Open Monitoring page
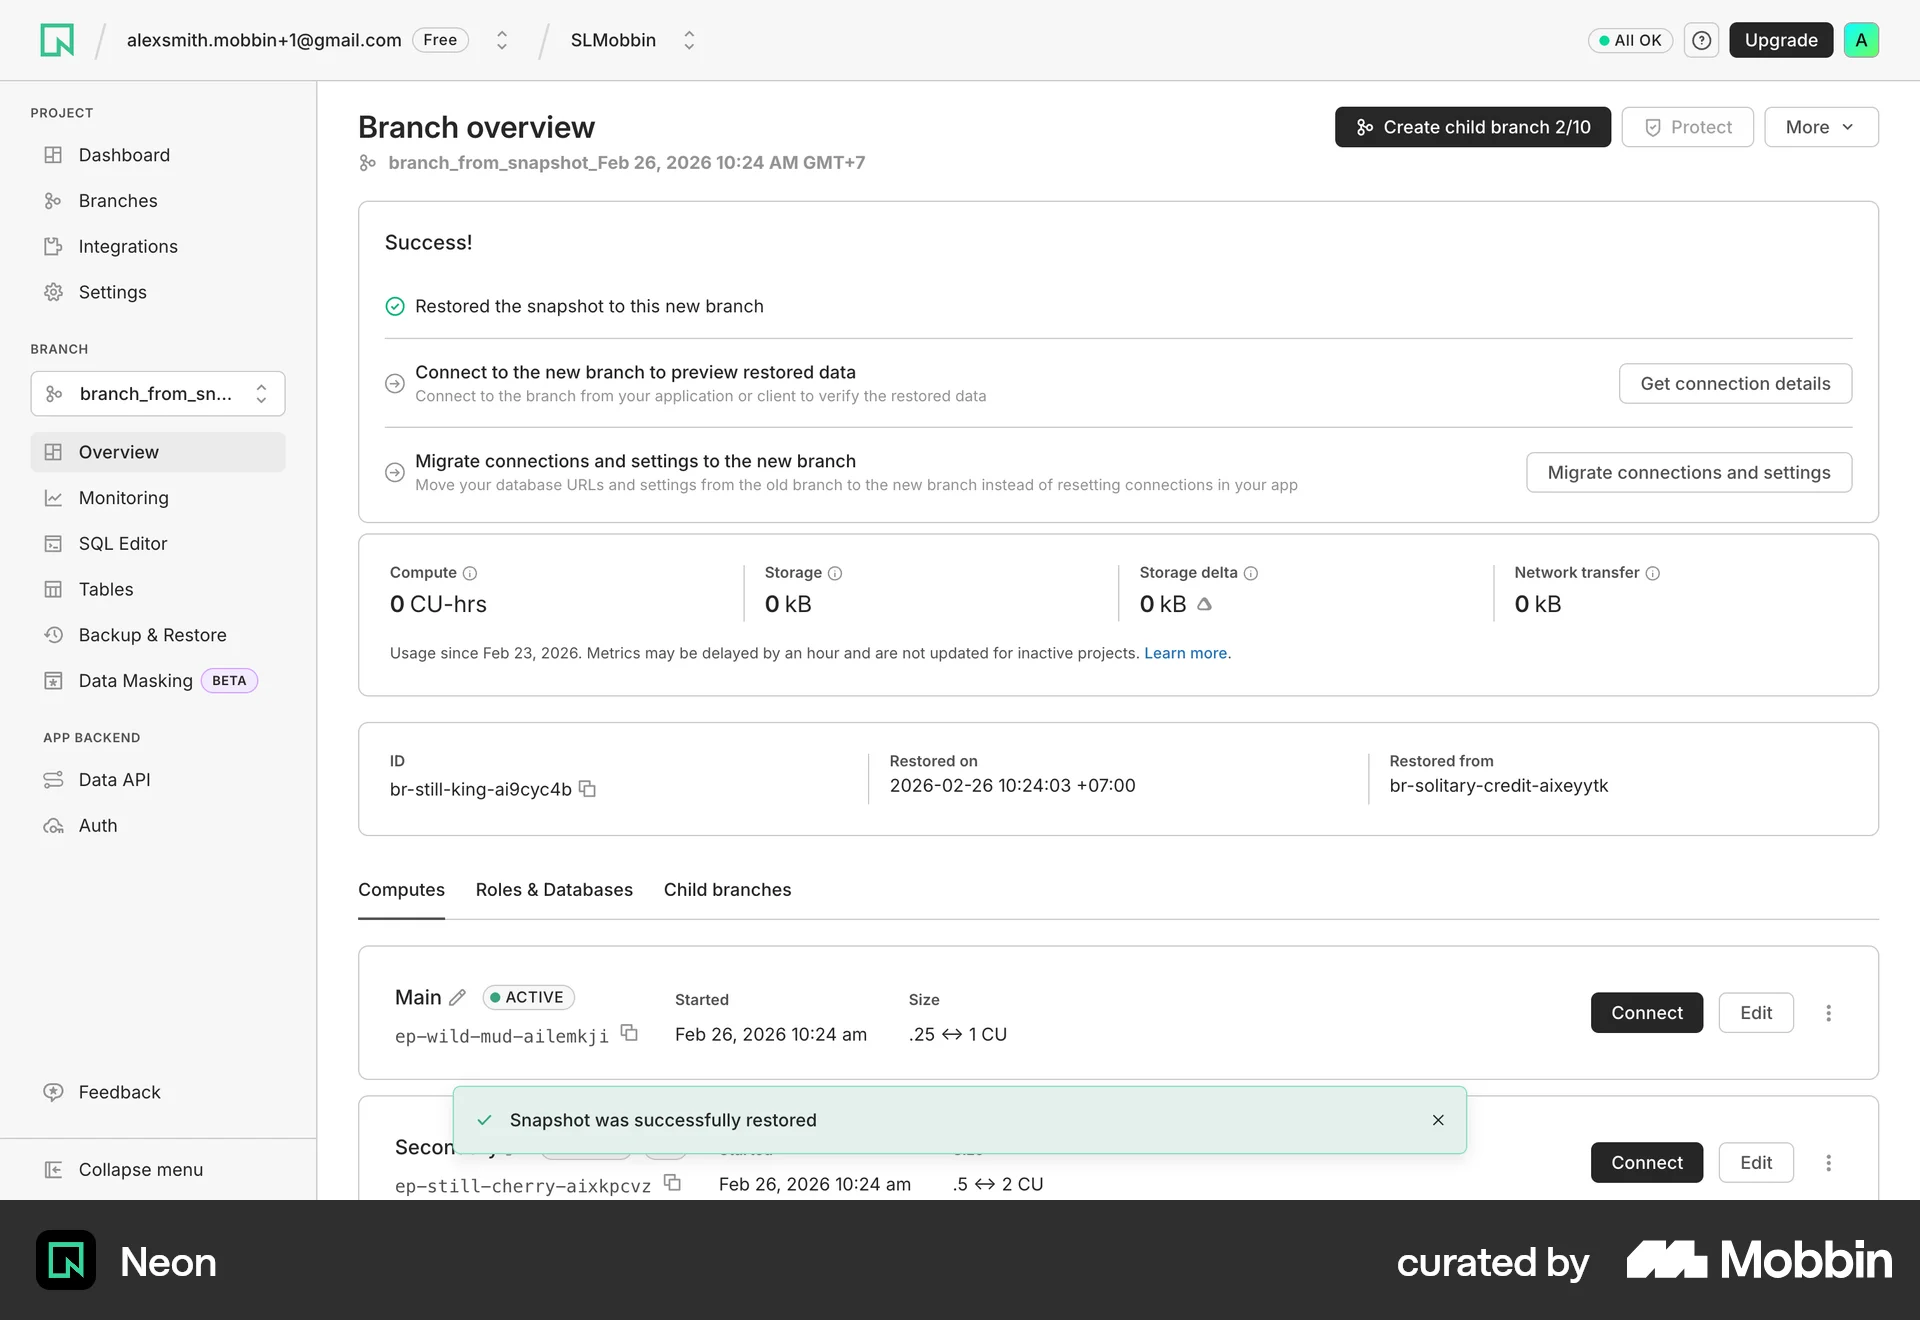 [x=158, y=498]
